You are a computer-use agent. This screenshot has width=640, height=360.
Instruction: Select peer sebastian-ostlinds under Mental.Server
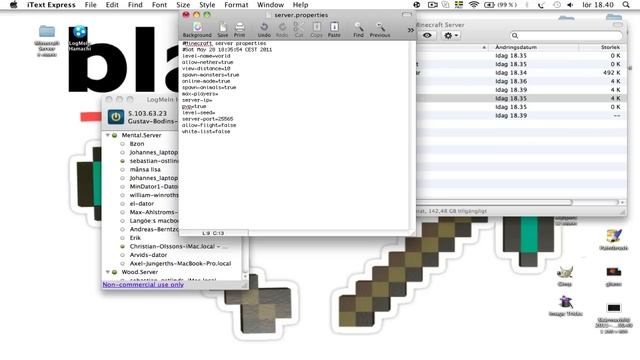pos(154,161)
